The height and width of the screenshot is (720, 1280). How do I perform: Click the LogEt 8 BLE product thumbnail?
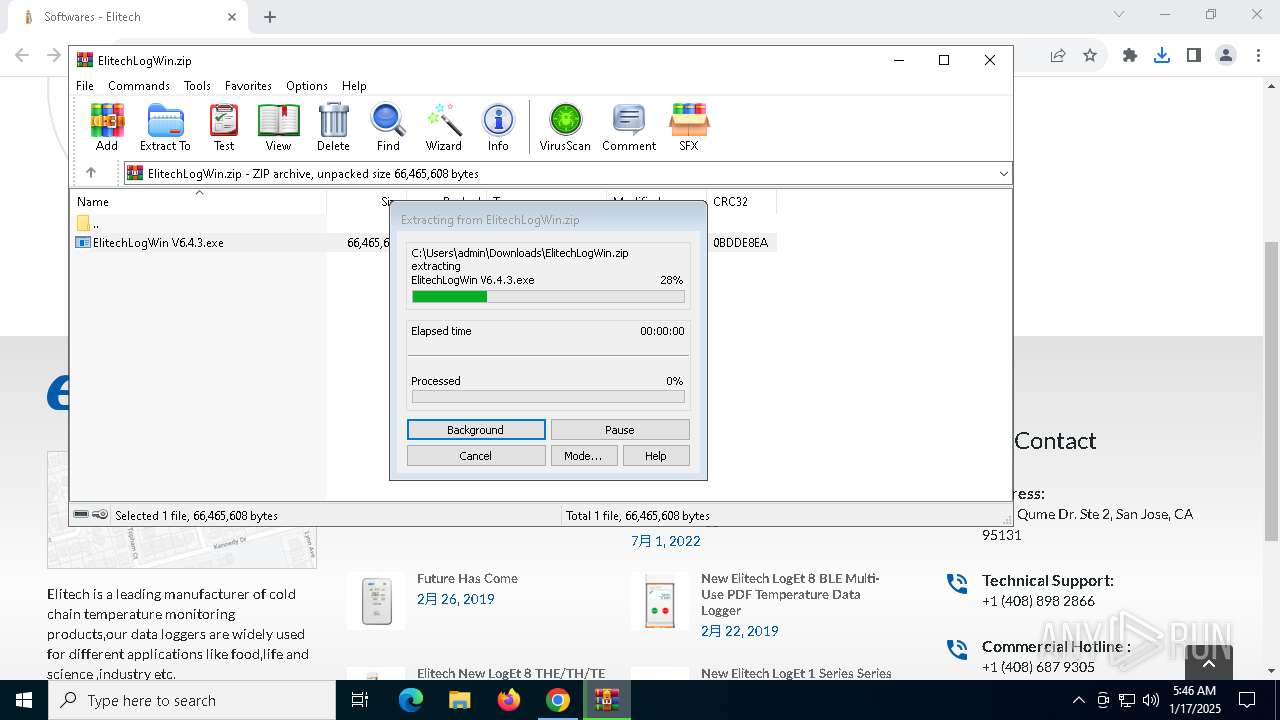click(x=659, y=600)
